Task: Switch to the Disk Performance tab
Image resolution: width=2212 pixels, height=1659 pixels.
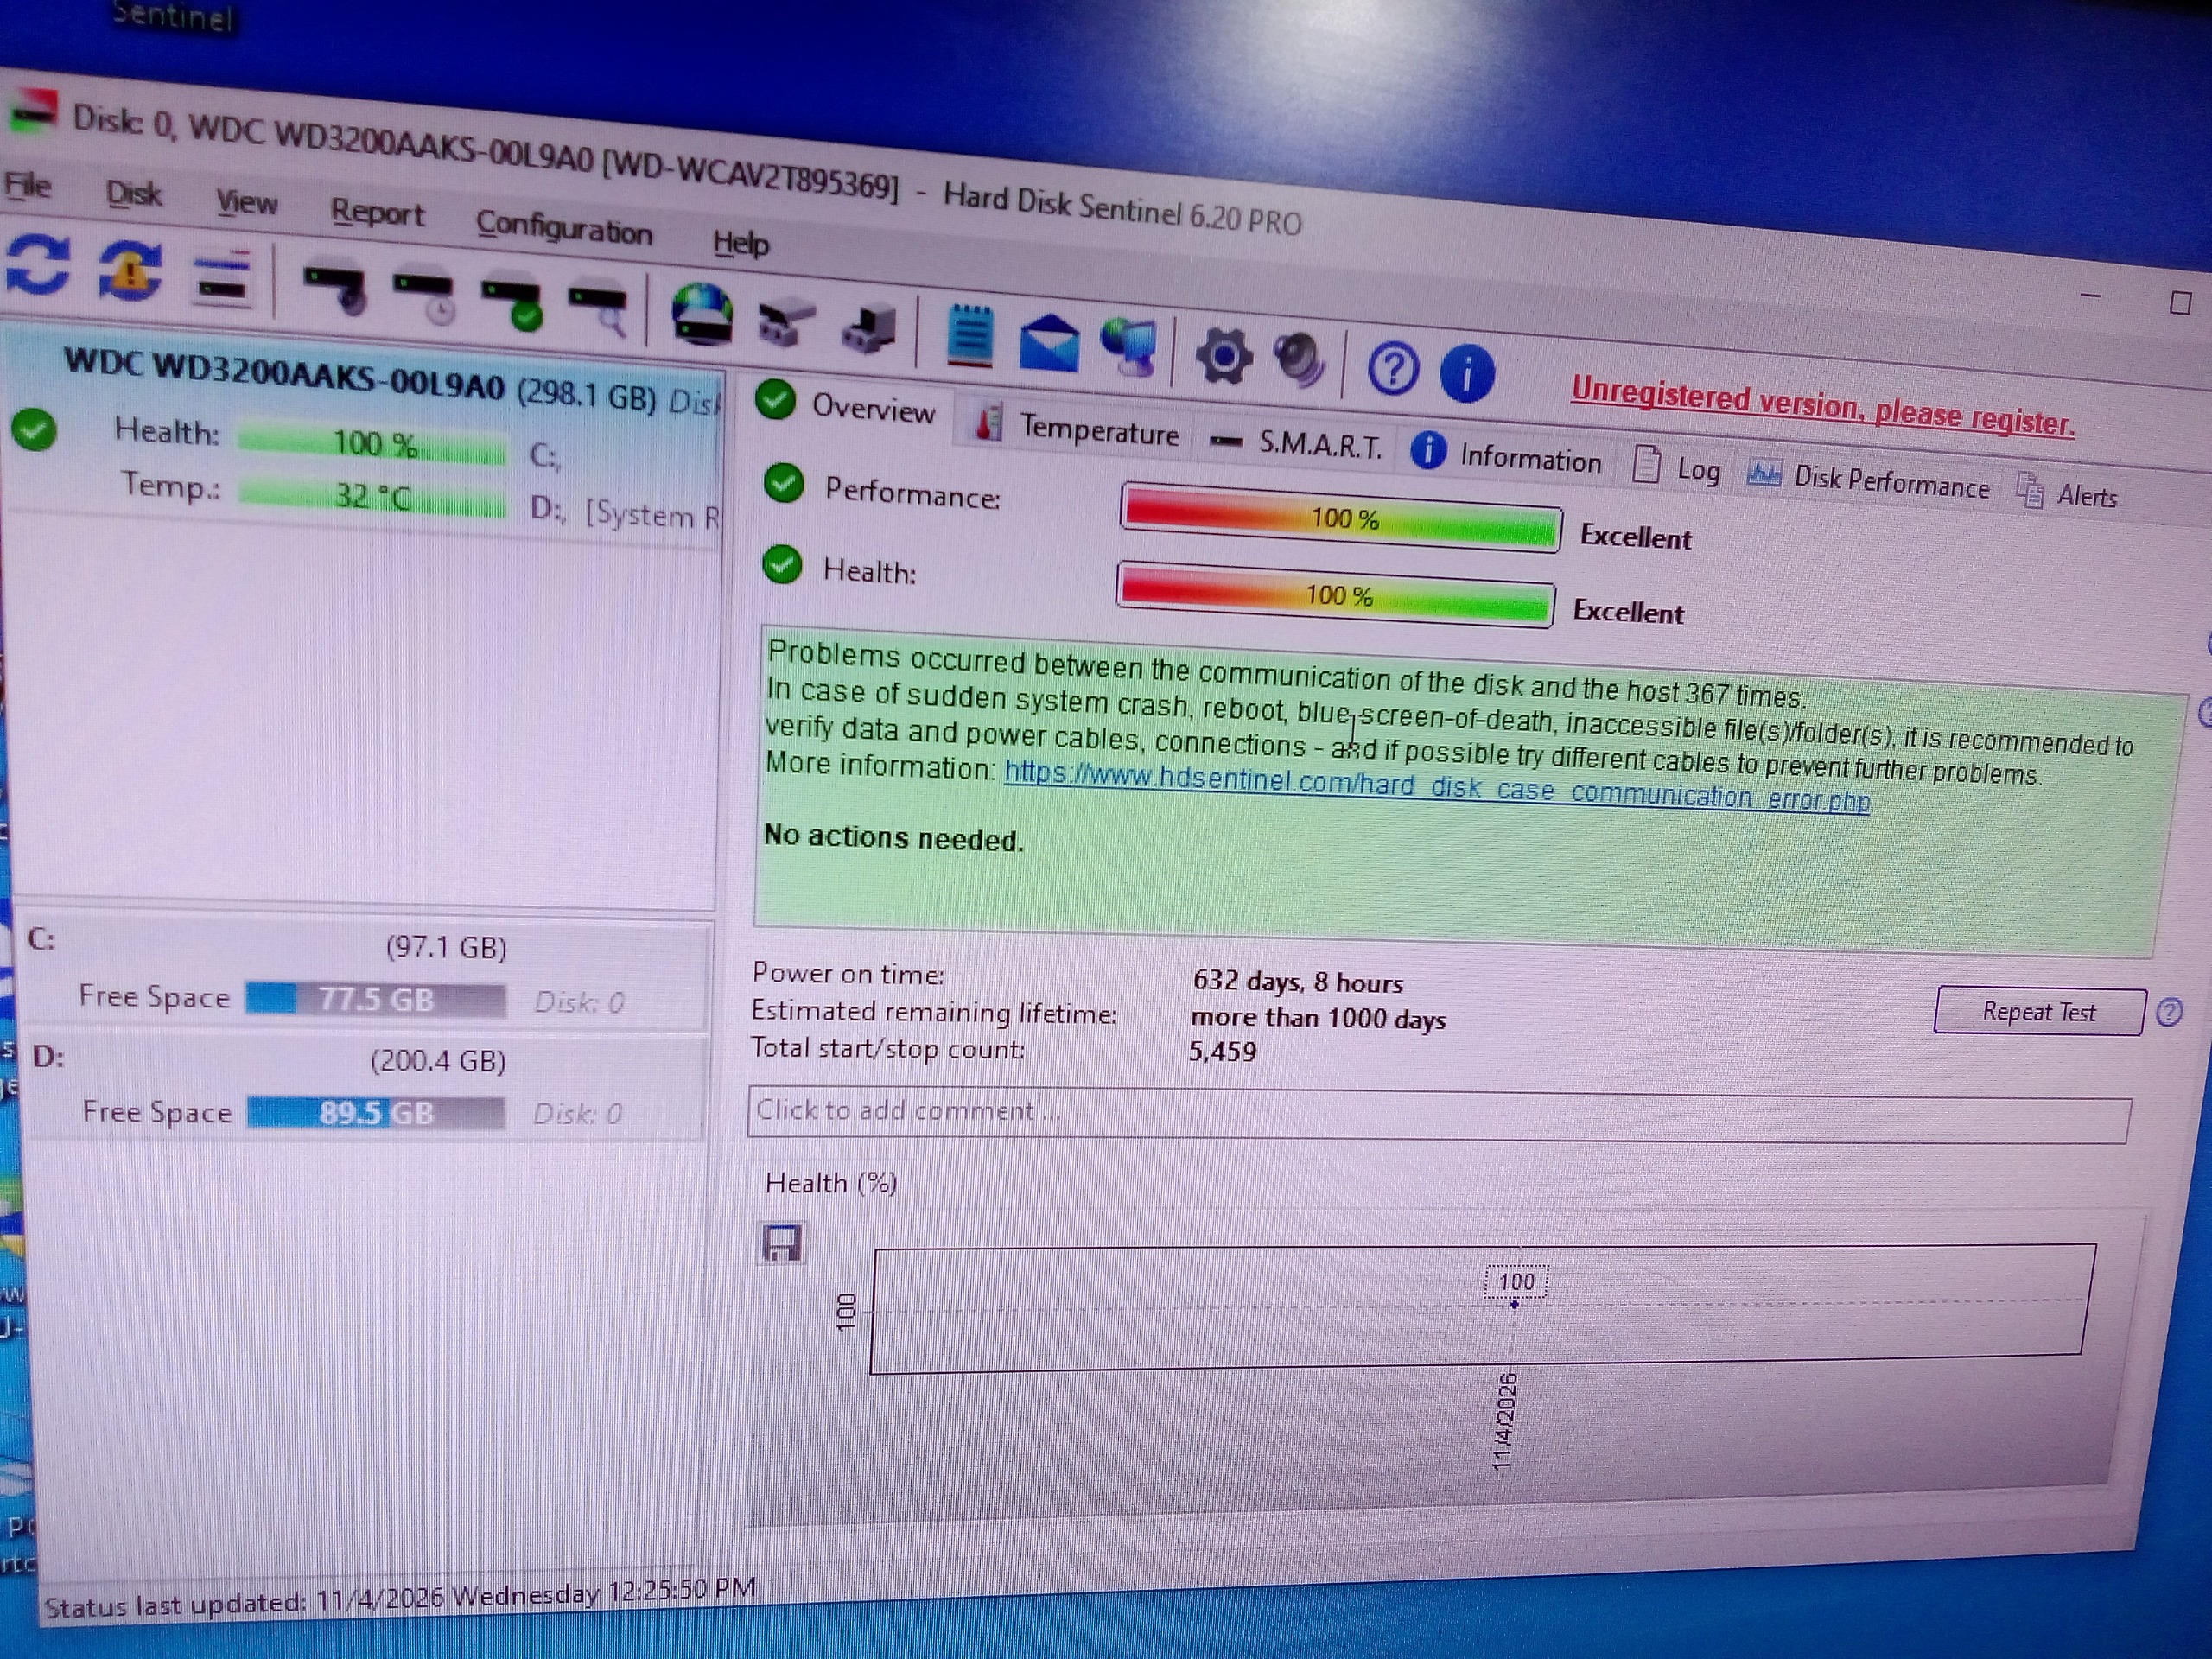Action: click(x=1867, y=479)
